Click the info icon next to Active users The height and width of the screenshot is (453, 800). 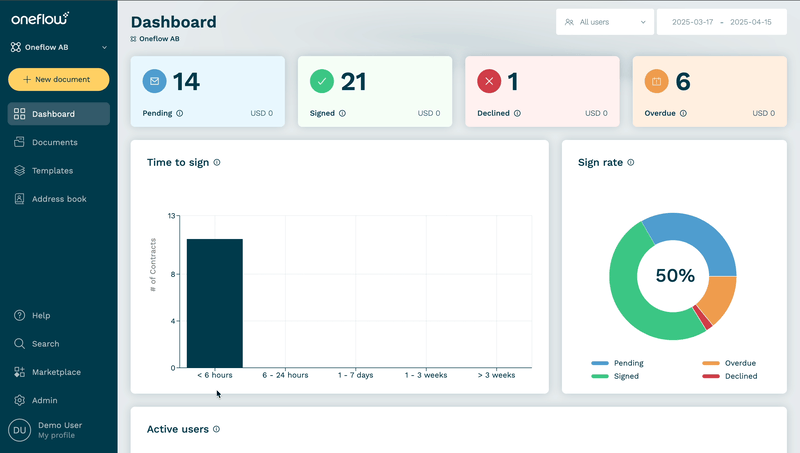tap(216, 429)
